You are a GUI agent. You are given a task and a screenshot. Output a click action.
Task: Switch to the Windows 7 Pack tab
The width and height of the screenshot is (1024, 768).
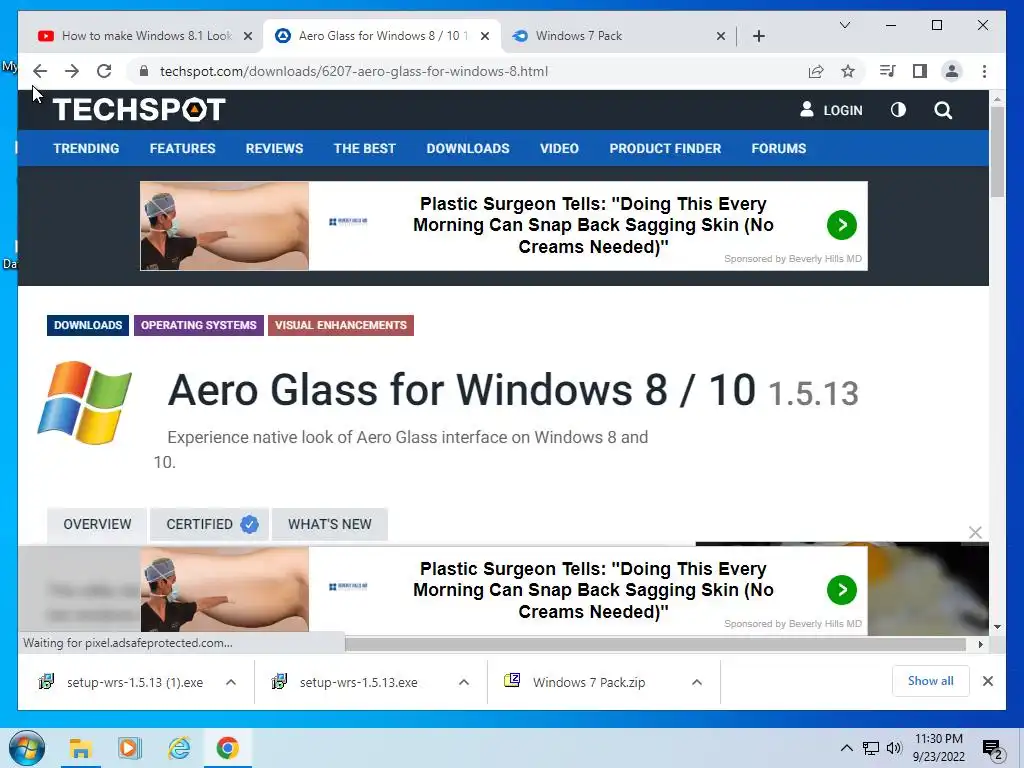point(618,36)
